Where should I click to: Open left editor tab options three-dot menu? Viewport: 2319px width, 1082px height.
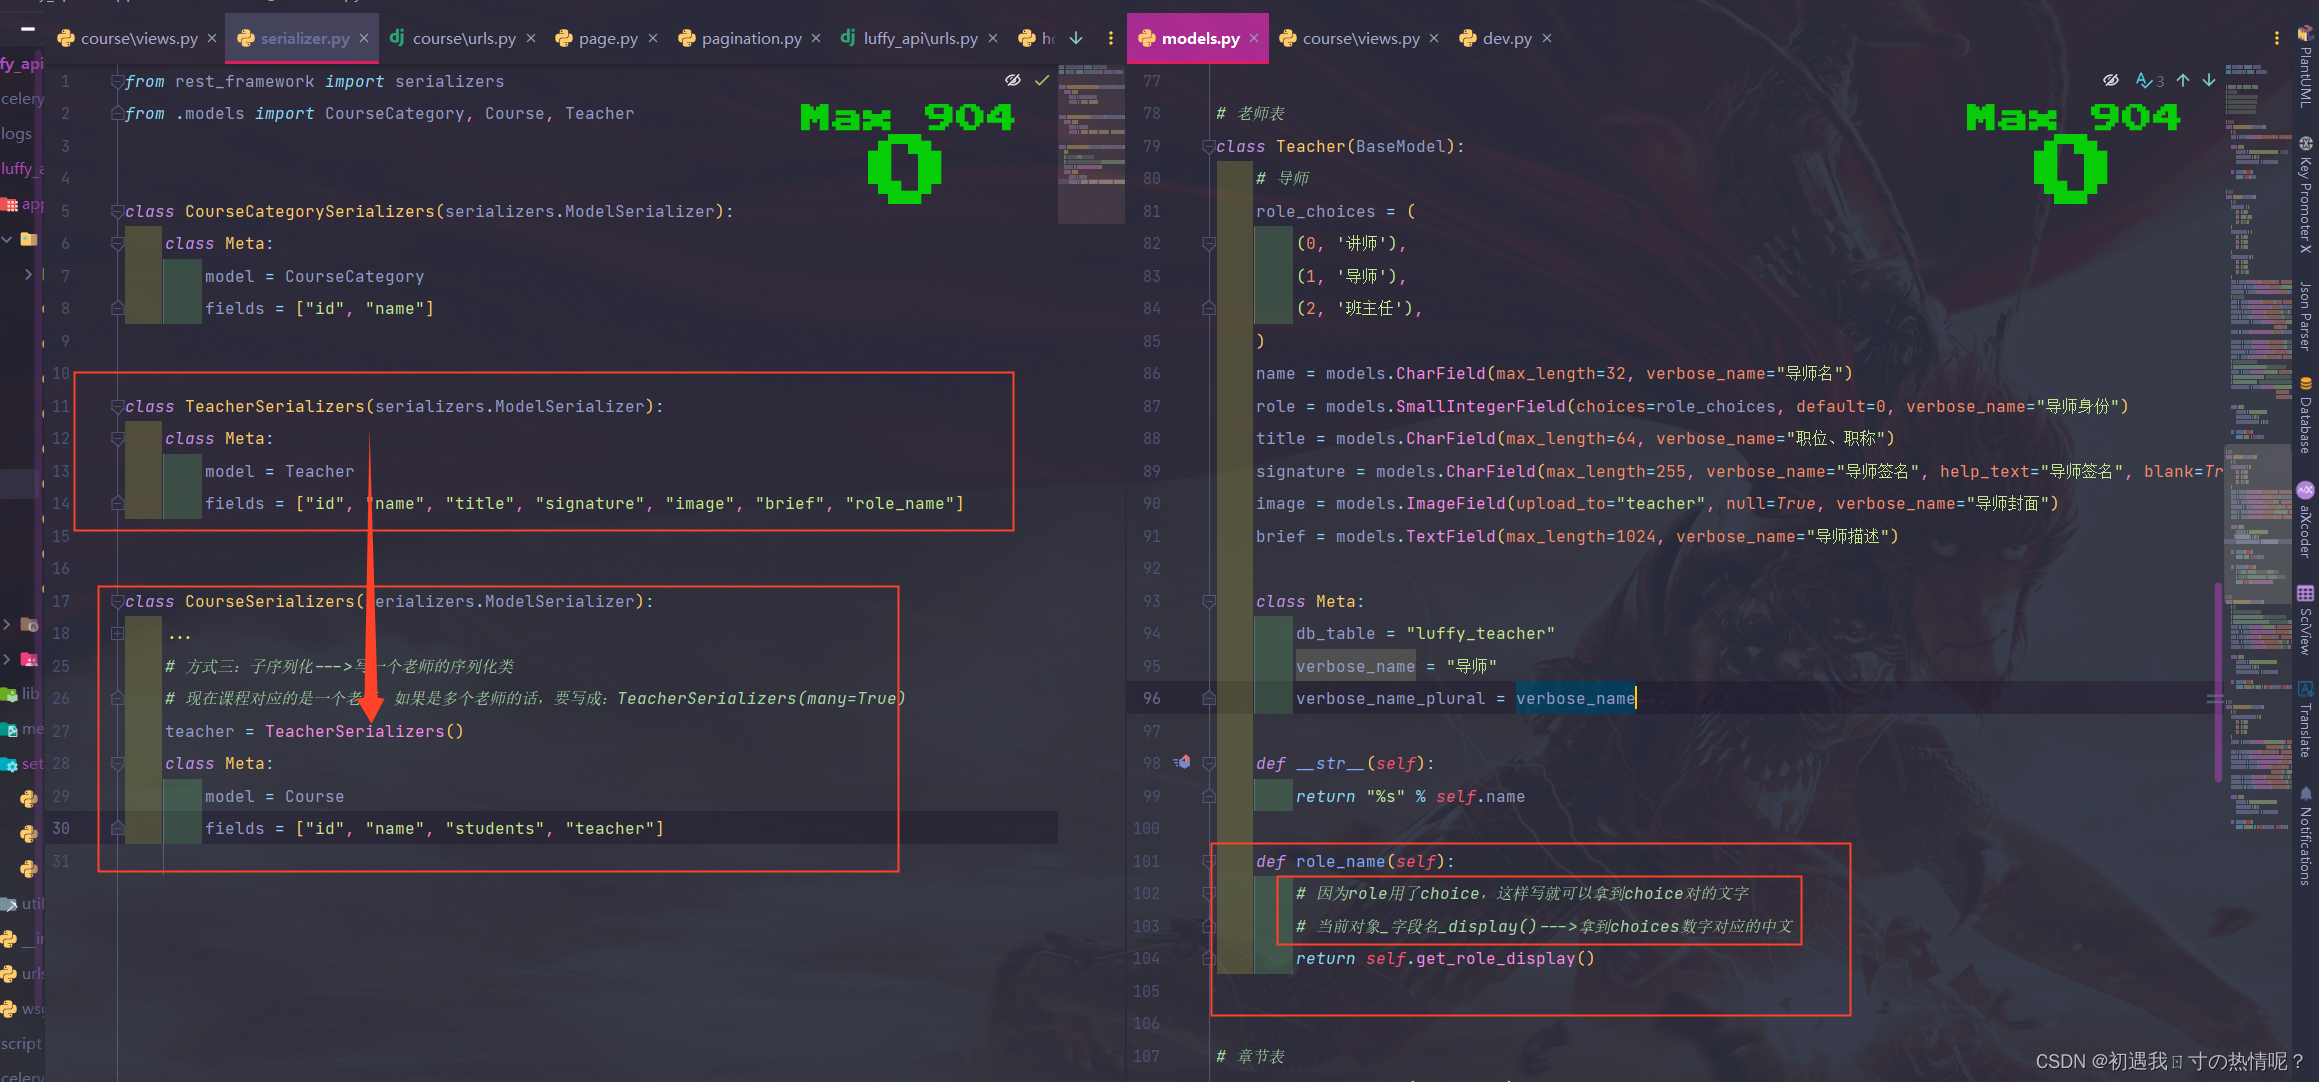click(1111, 38)
